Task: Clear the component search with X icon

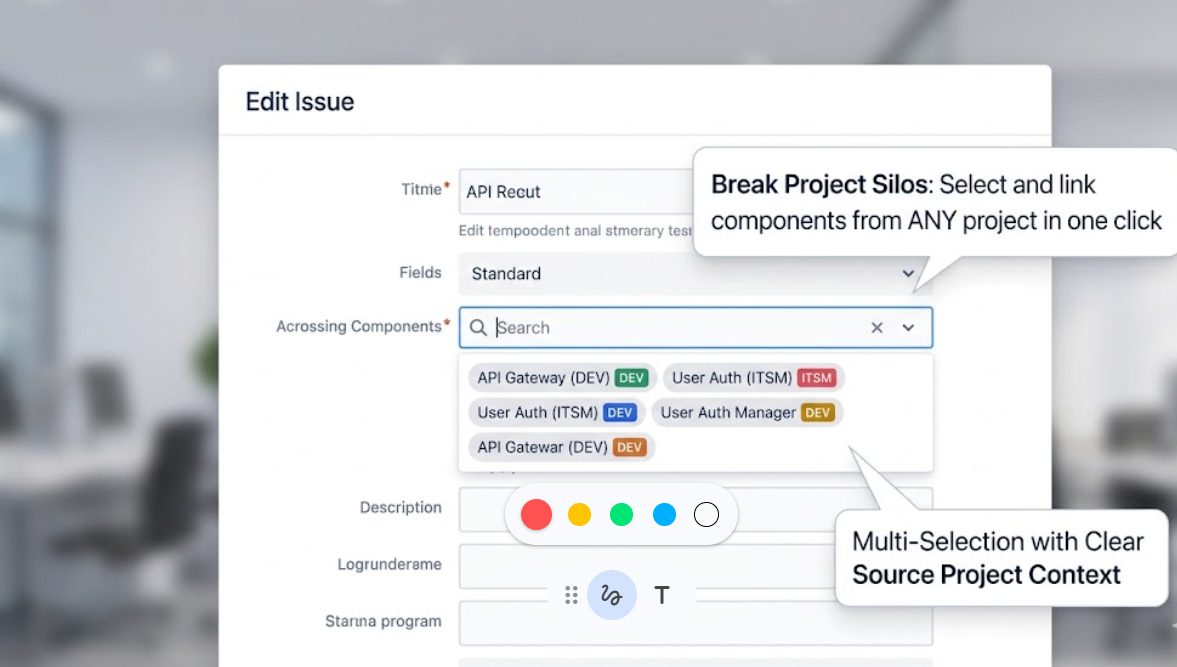Action: [x=877, y=327]
